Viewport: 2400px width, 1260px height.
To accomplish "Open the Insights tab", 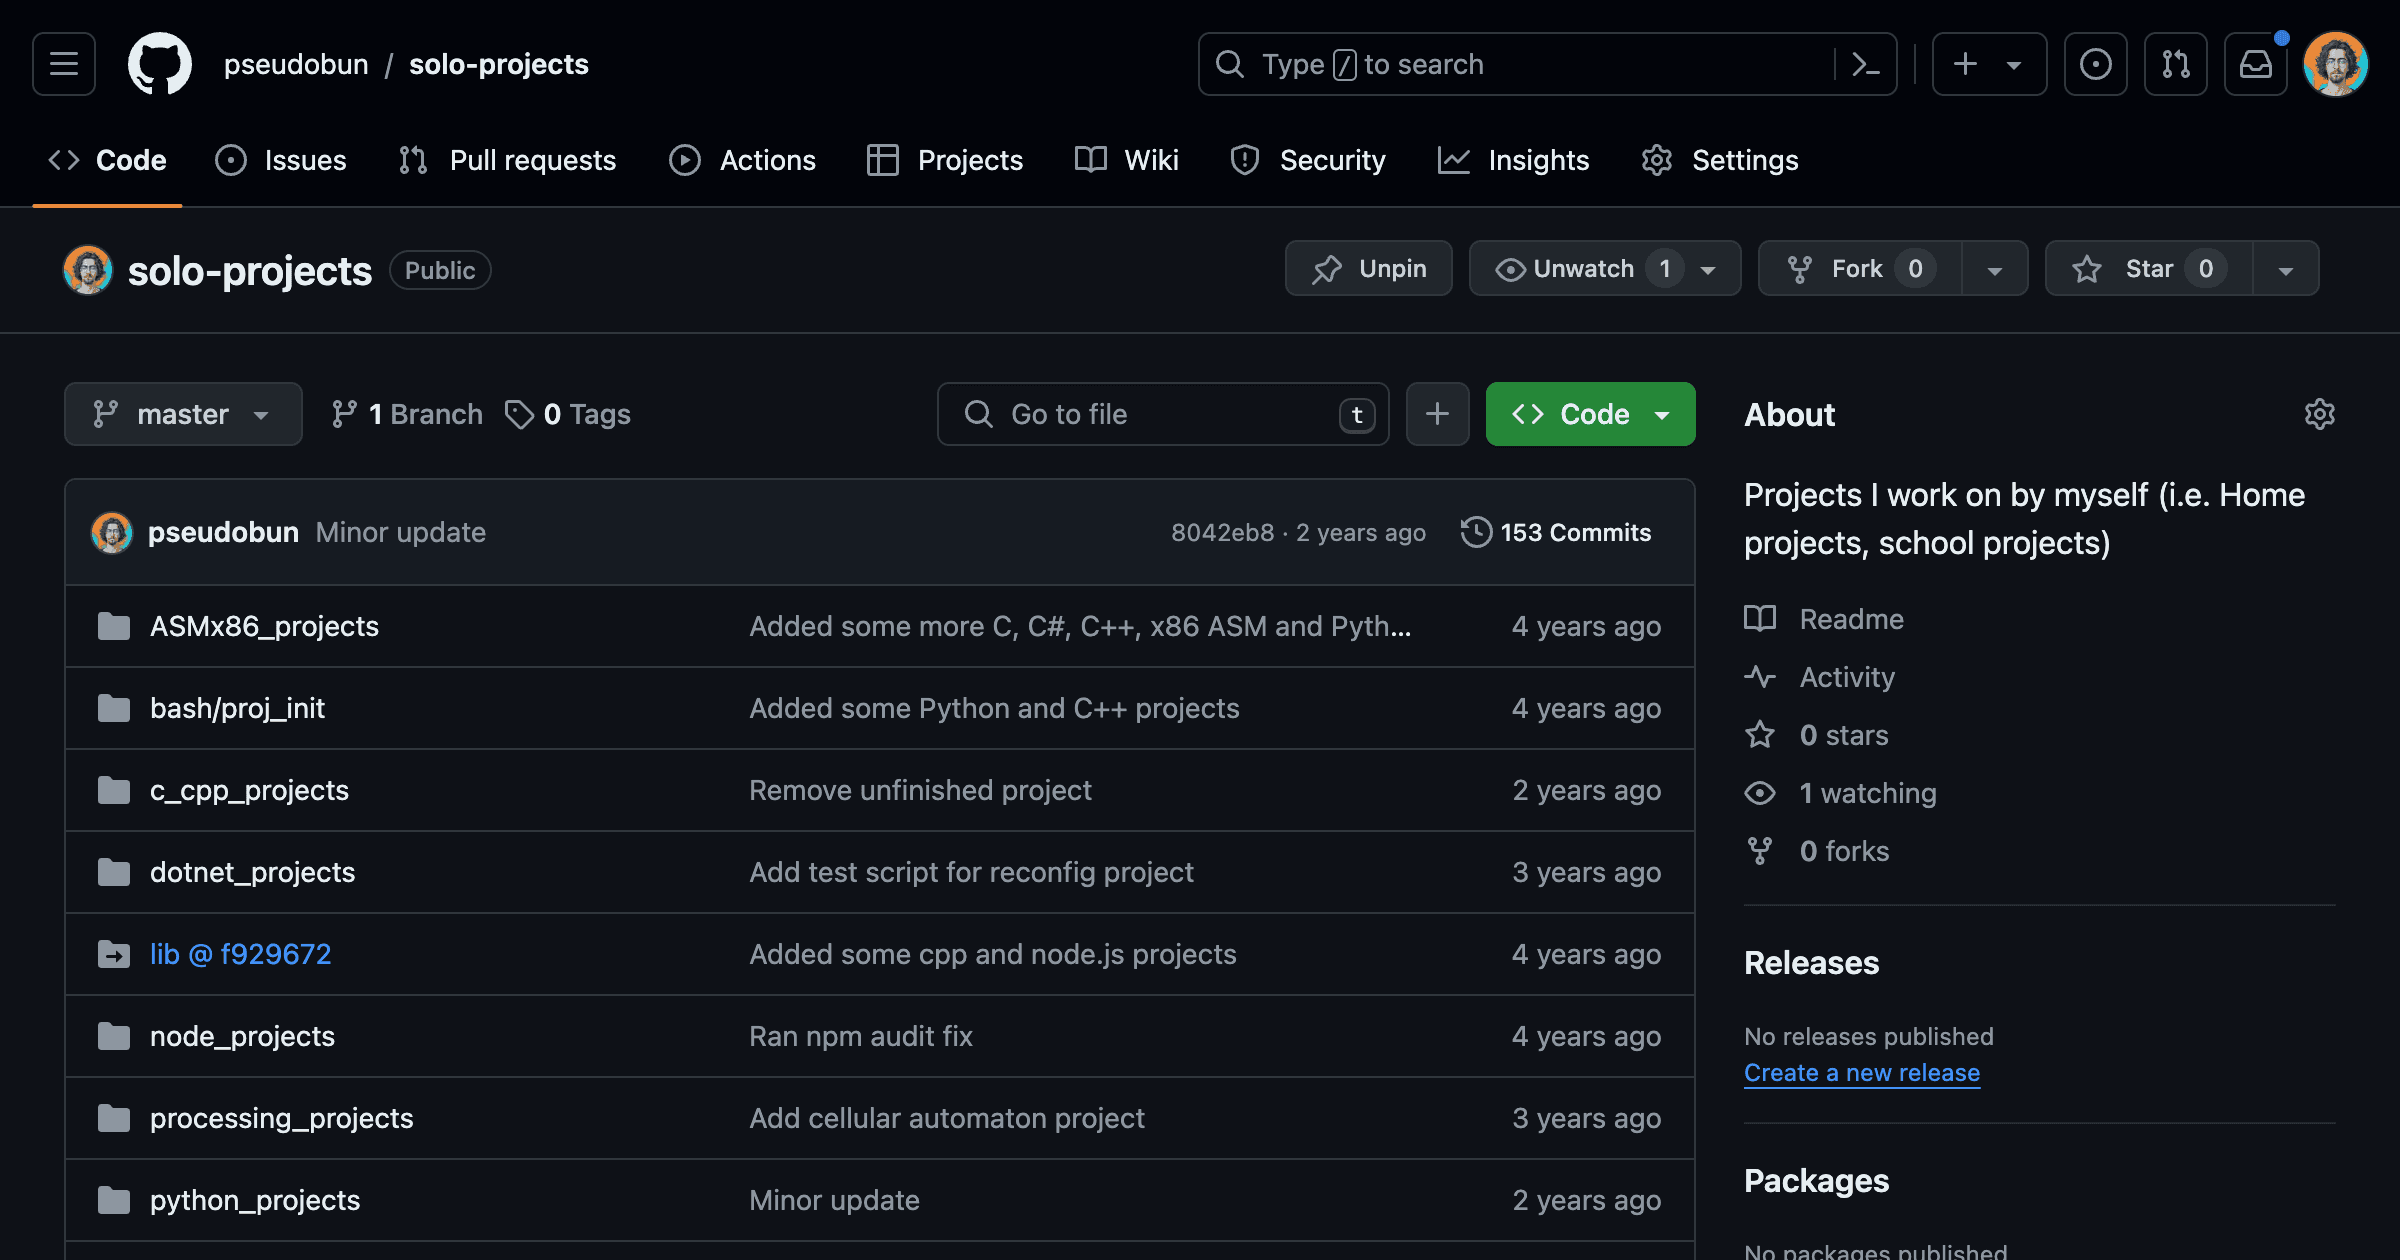I will point(1513,160).
